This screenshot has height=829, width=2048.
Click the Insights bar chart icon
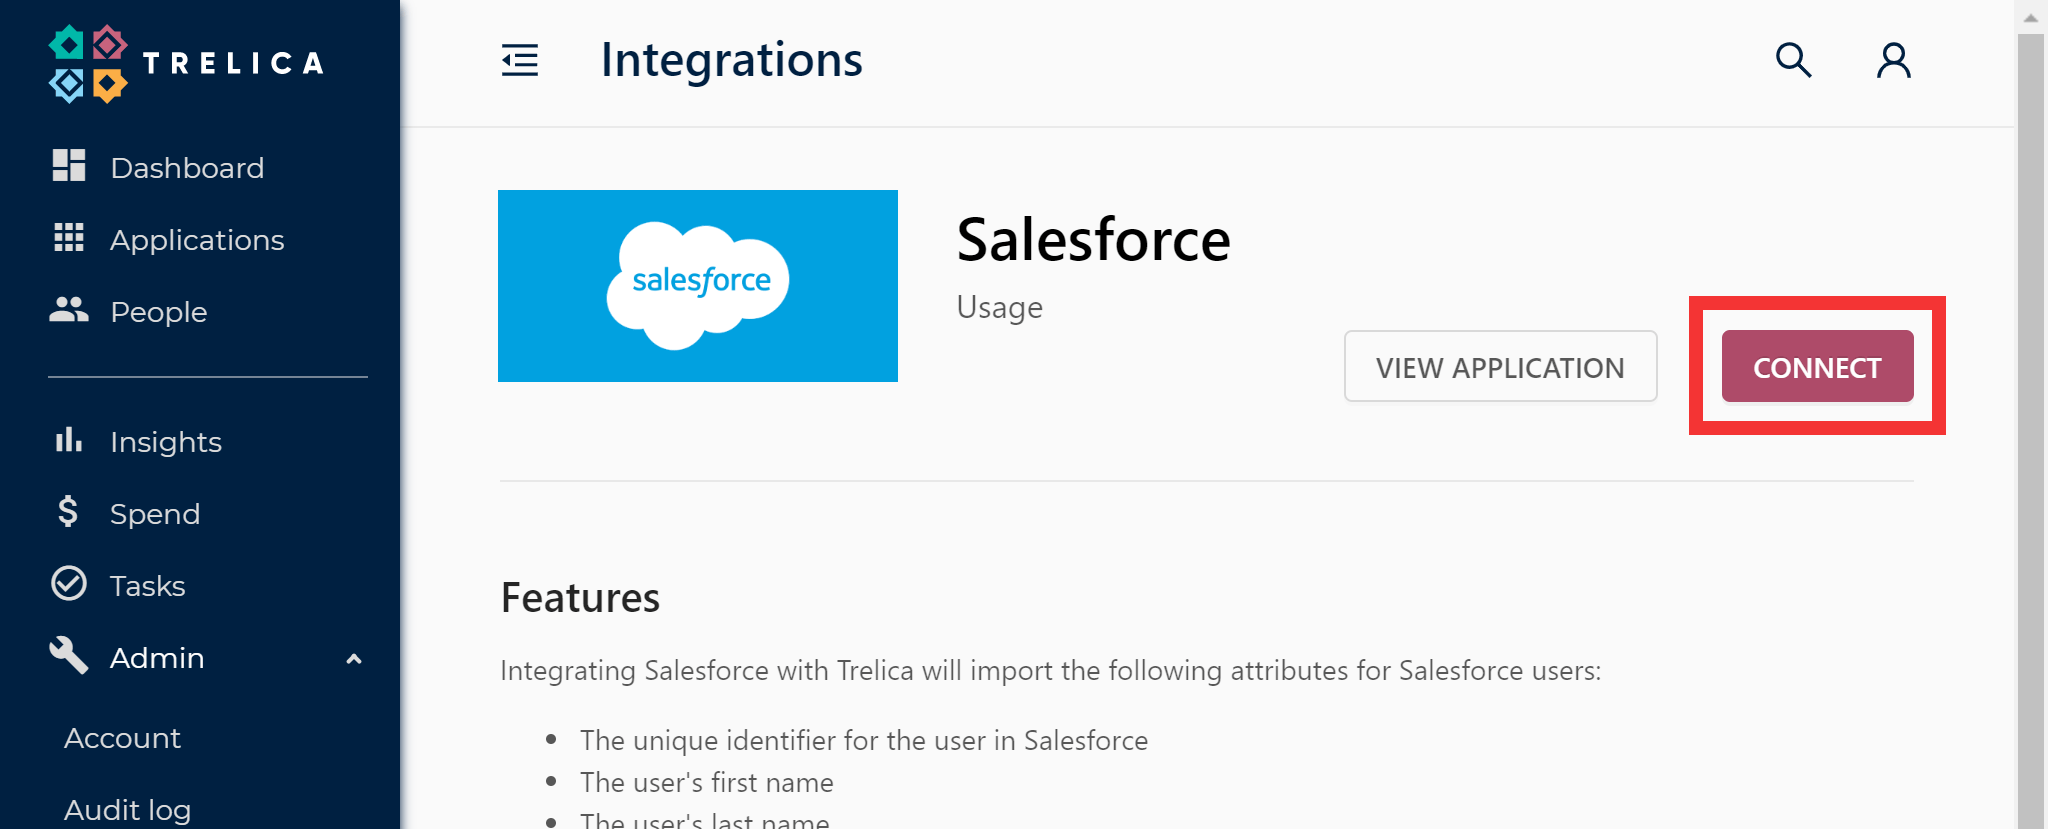69,440
